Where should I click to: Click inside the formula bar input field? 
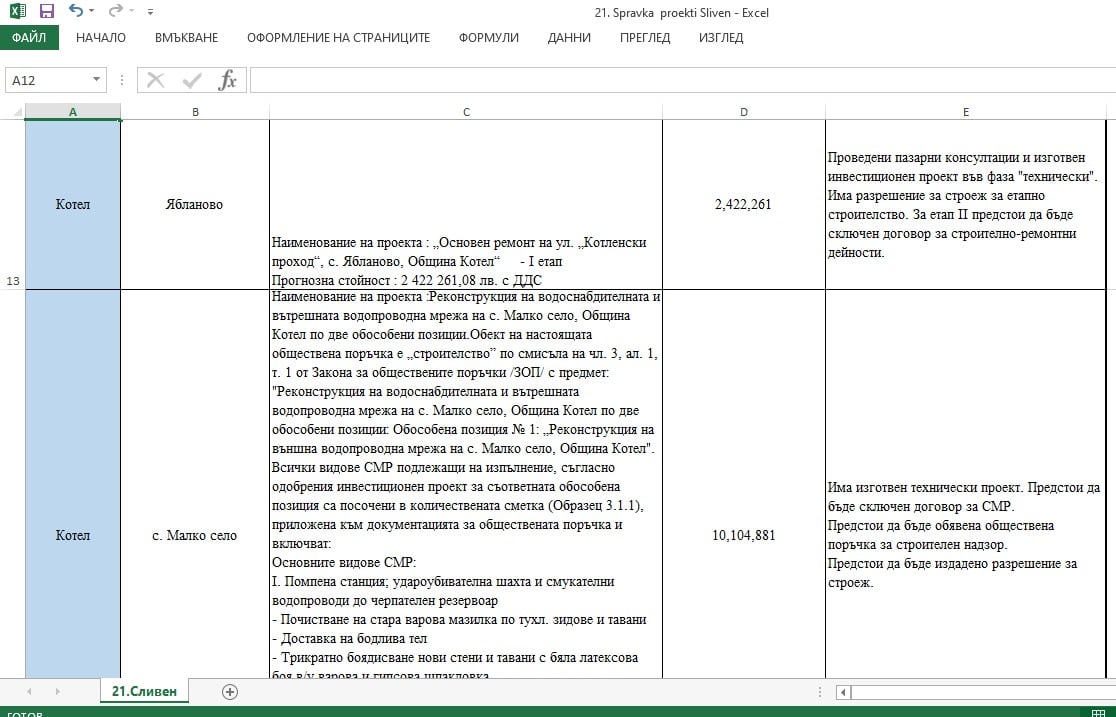coord(680,80)
